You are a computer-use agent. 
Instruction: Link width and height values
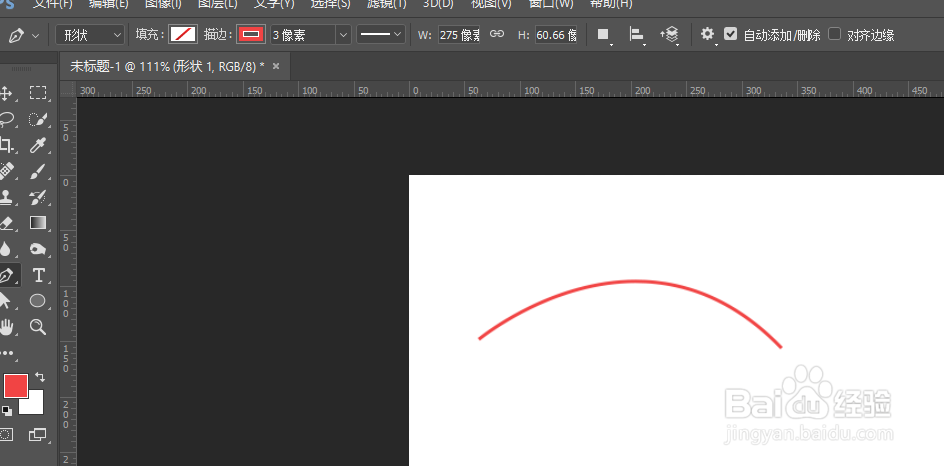497,34
